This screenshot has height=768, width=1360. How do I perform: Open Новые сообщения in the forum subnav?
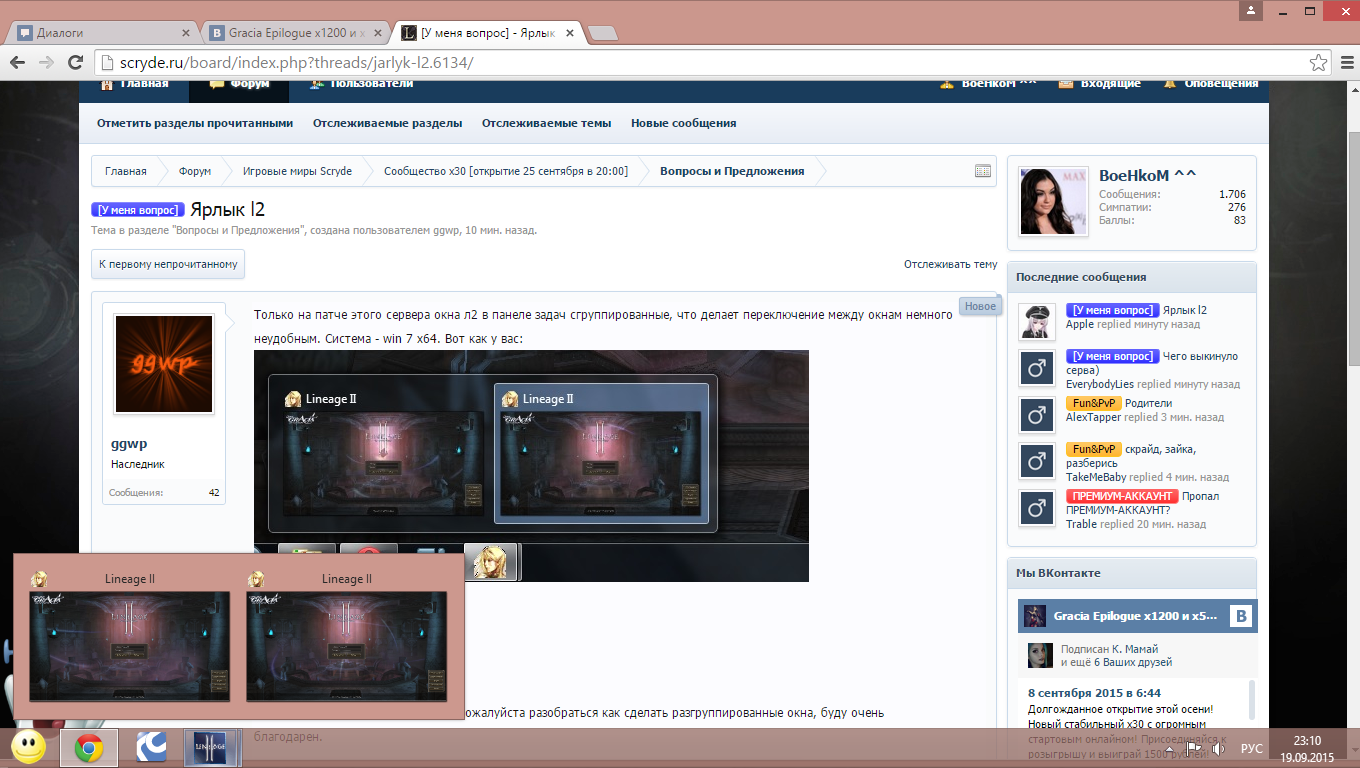tap(683, 123)
